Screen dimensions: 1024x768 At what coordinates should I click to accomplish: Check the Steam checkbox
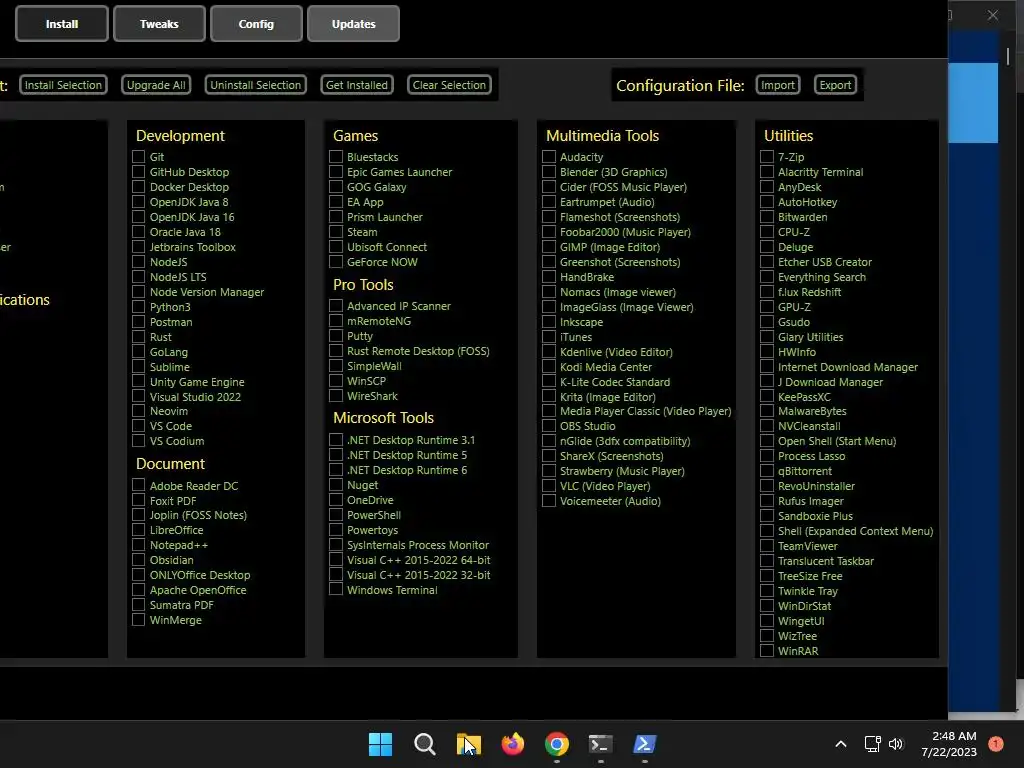[336, 232]
